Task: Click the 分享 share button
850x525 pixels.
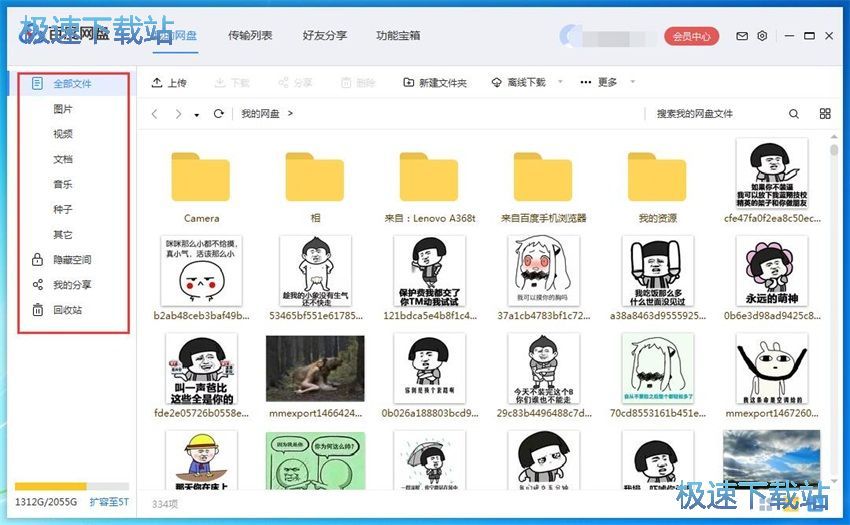Action: click(295, 82)
